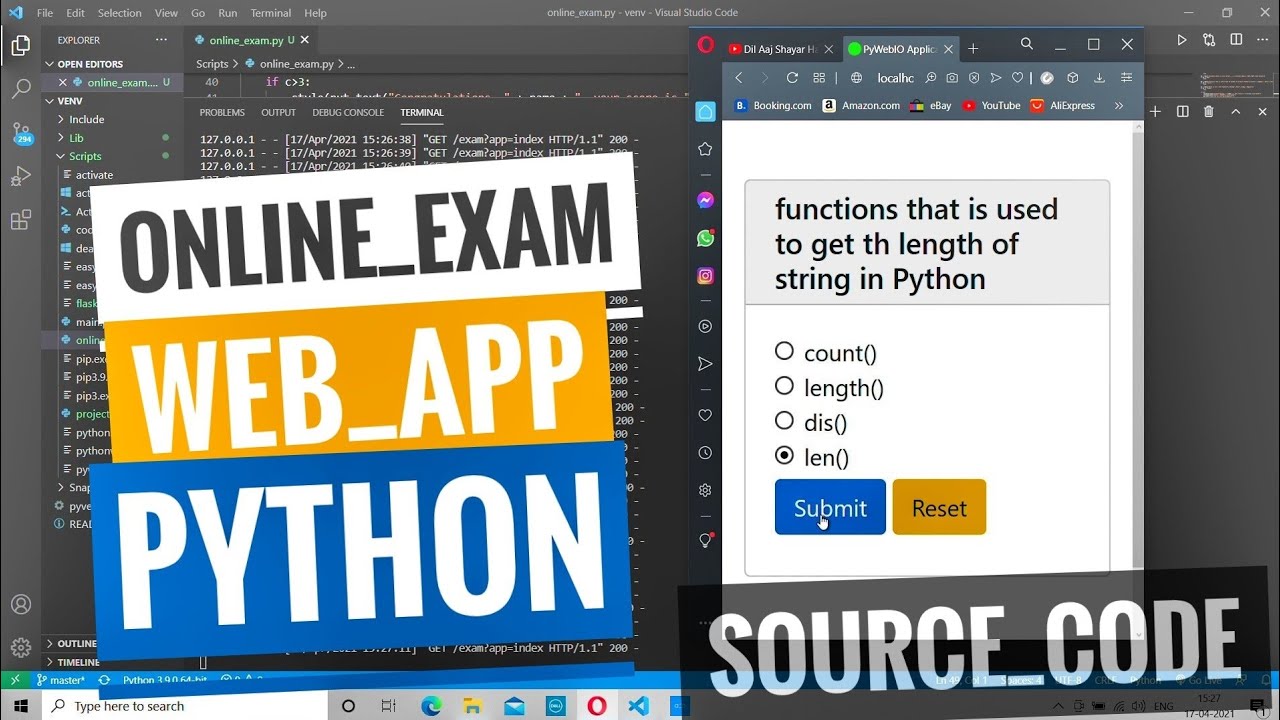Open the Terminal menu
Viewport: 1280px width, 720px height.
pos(270,13)
